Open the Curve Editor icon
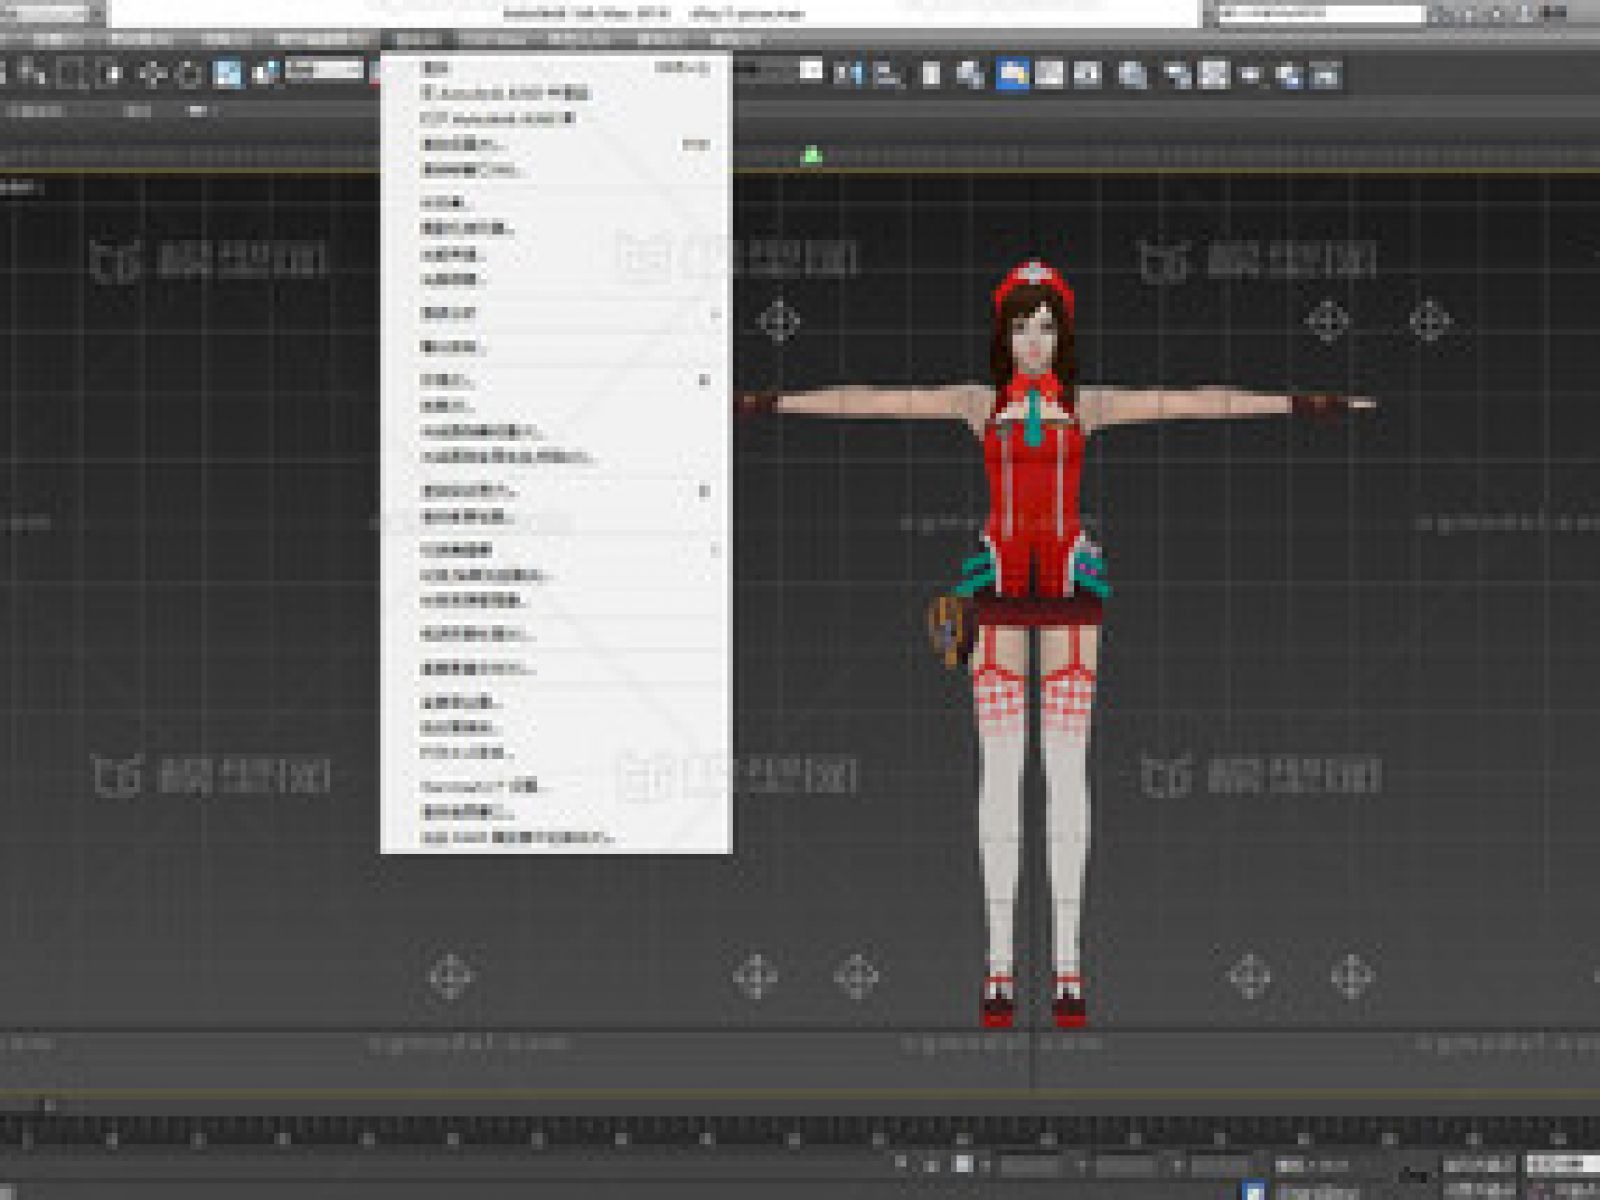 pos(1050,74)
